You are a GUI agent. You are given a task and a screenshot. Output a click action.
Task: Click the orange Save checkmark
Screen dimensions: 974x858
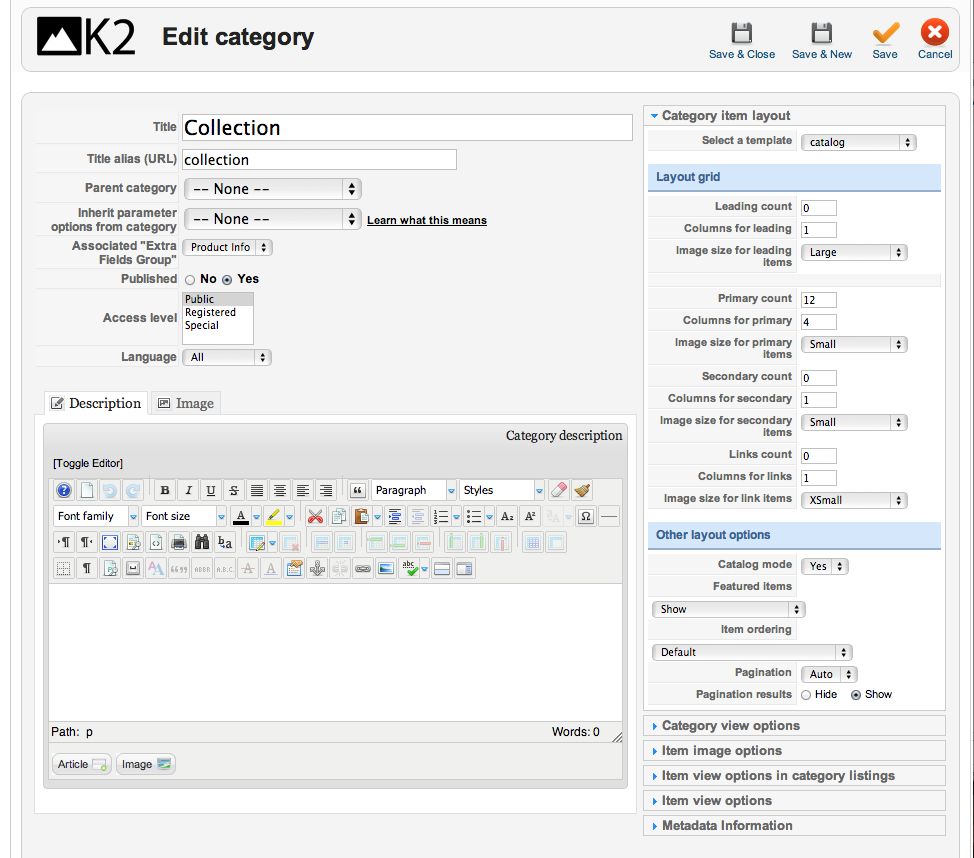tap(886, 33)
